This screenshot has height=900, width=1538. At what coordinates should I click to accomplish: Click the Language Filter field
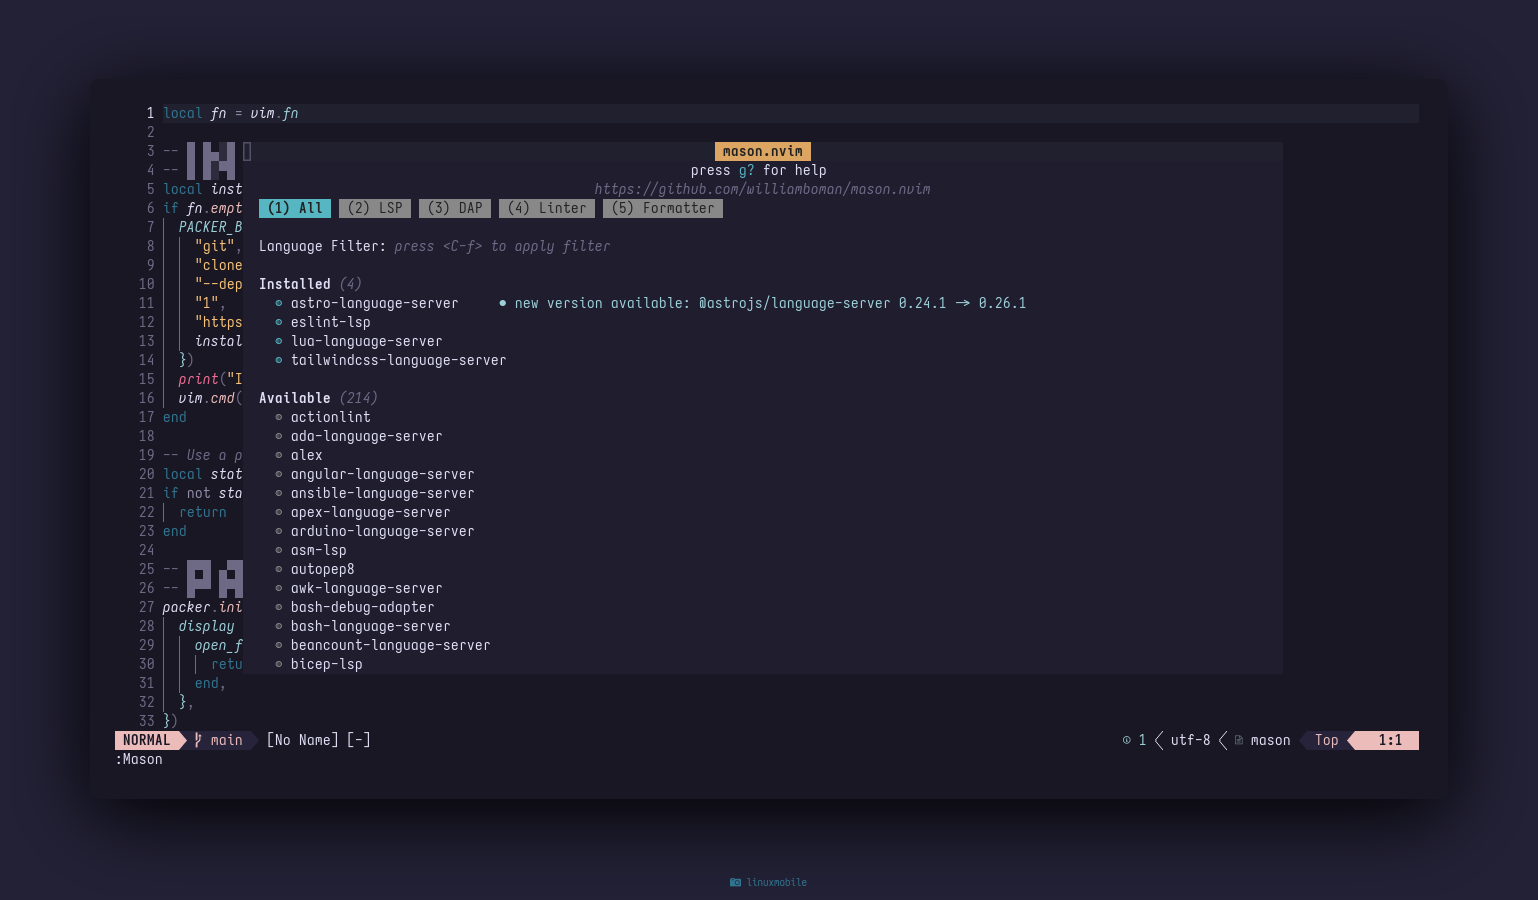coord(434,246)
